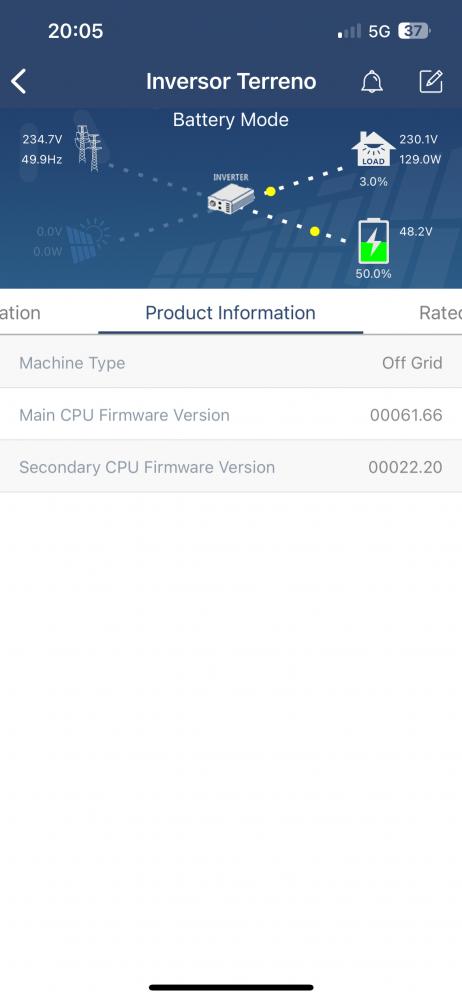Go to the previous tab ending in 'ation'
The height and width of the screenshot is (1000, 462).
pyautogui.click(x=20, y=313)
